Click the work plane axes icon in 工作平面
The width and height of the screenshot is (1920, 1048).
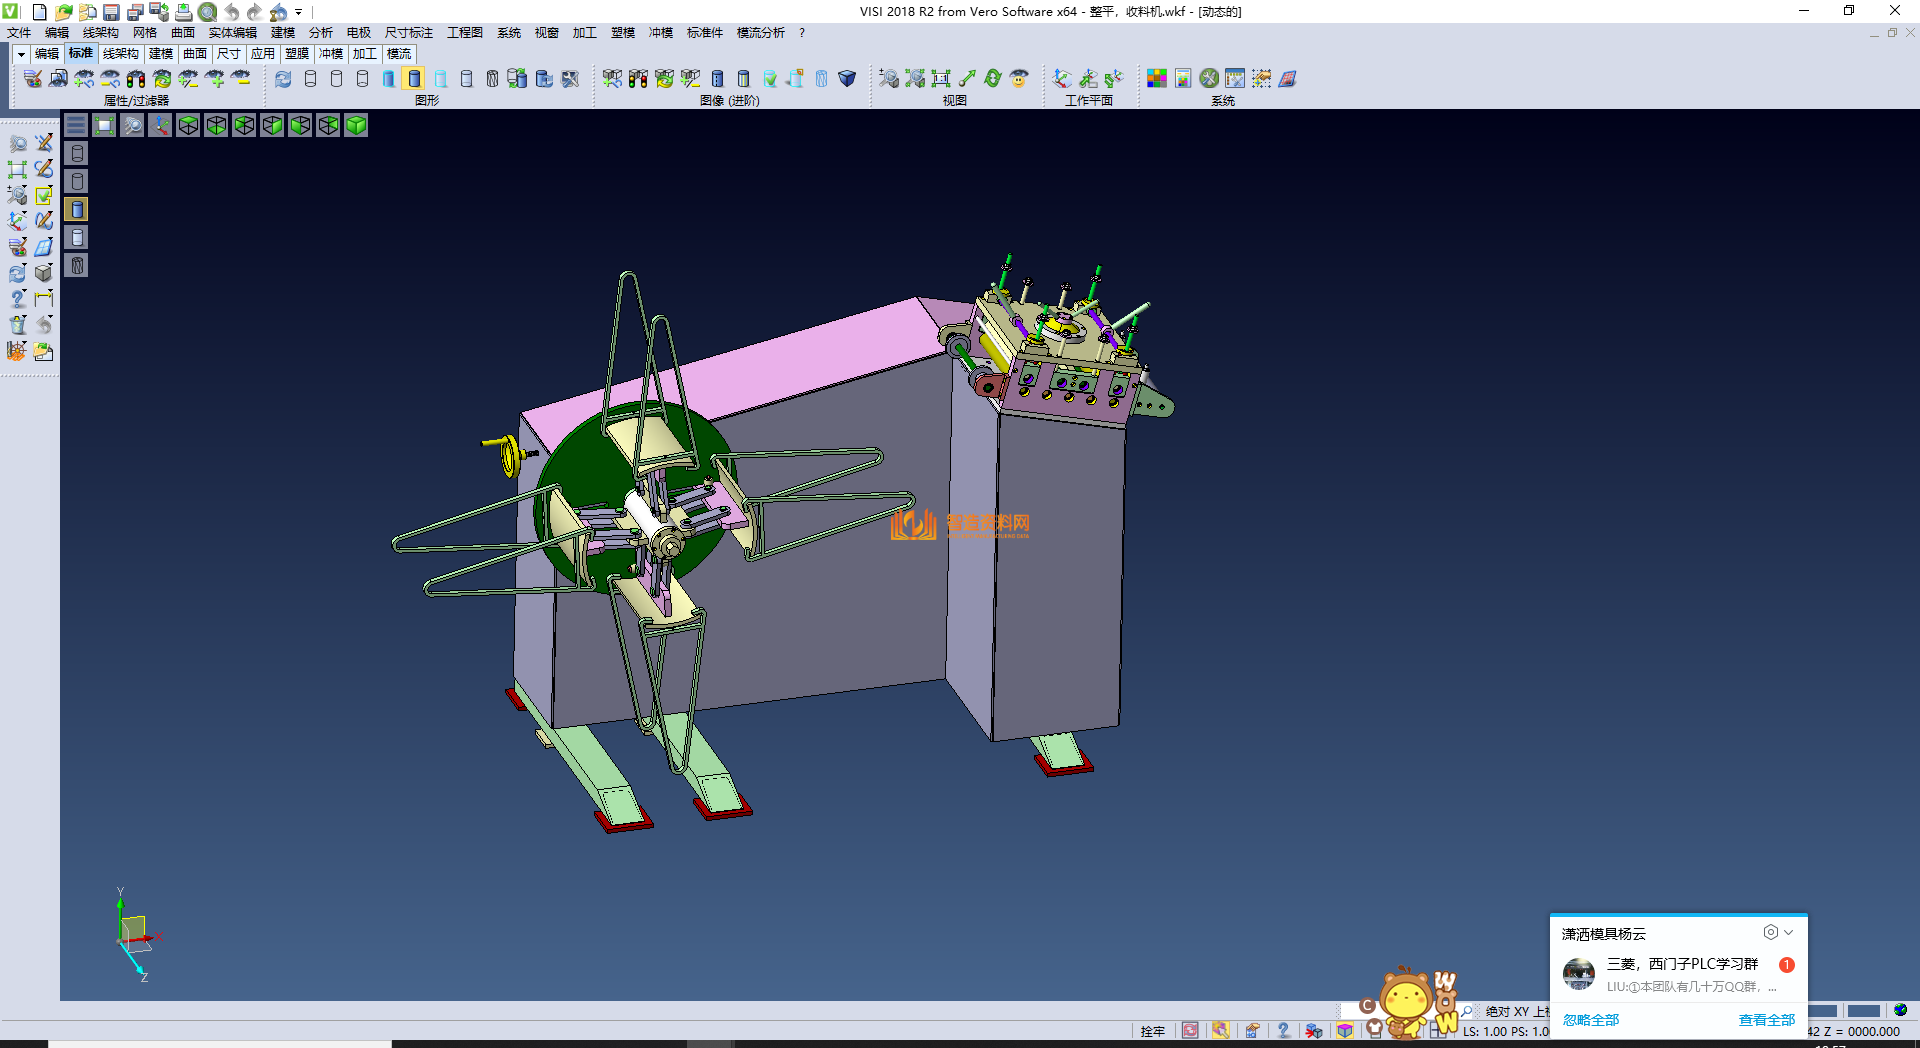tap(1062, 78)
